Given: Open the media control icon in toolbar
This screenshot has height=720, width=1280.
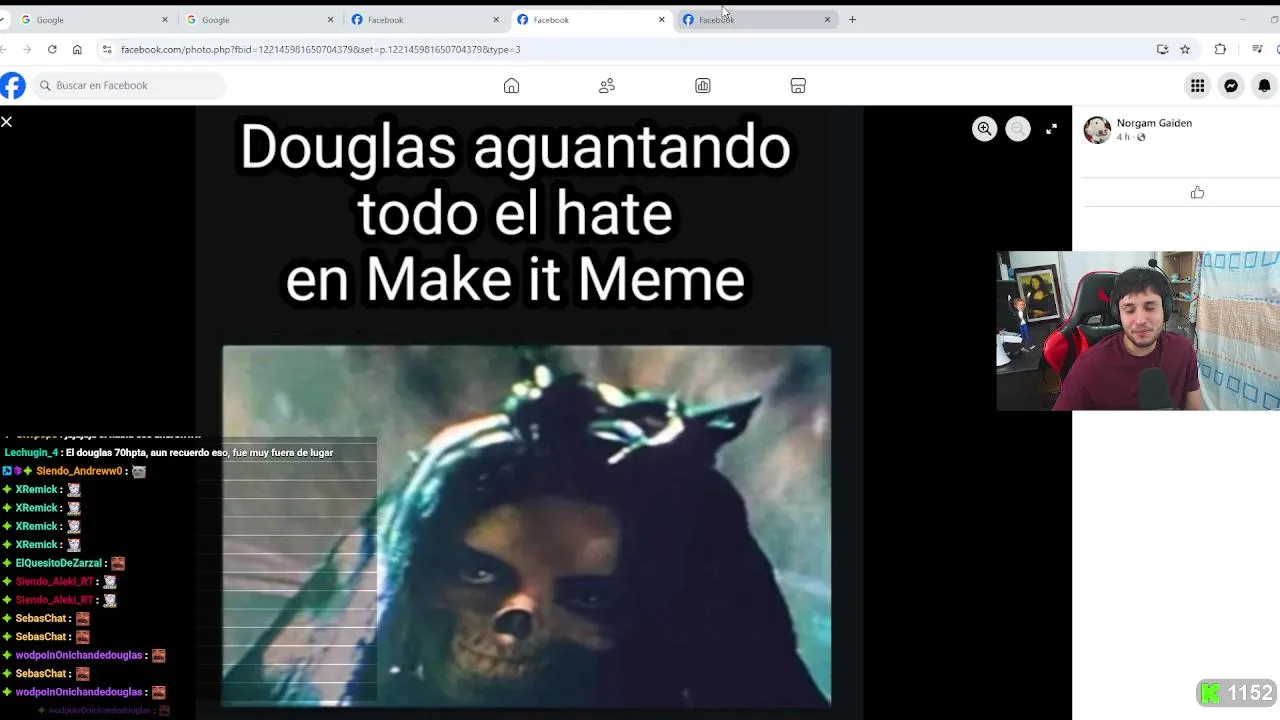Looking at the screenshot, I should 1257,49.
